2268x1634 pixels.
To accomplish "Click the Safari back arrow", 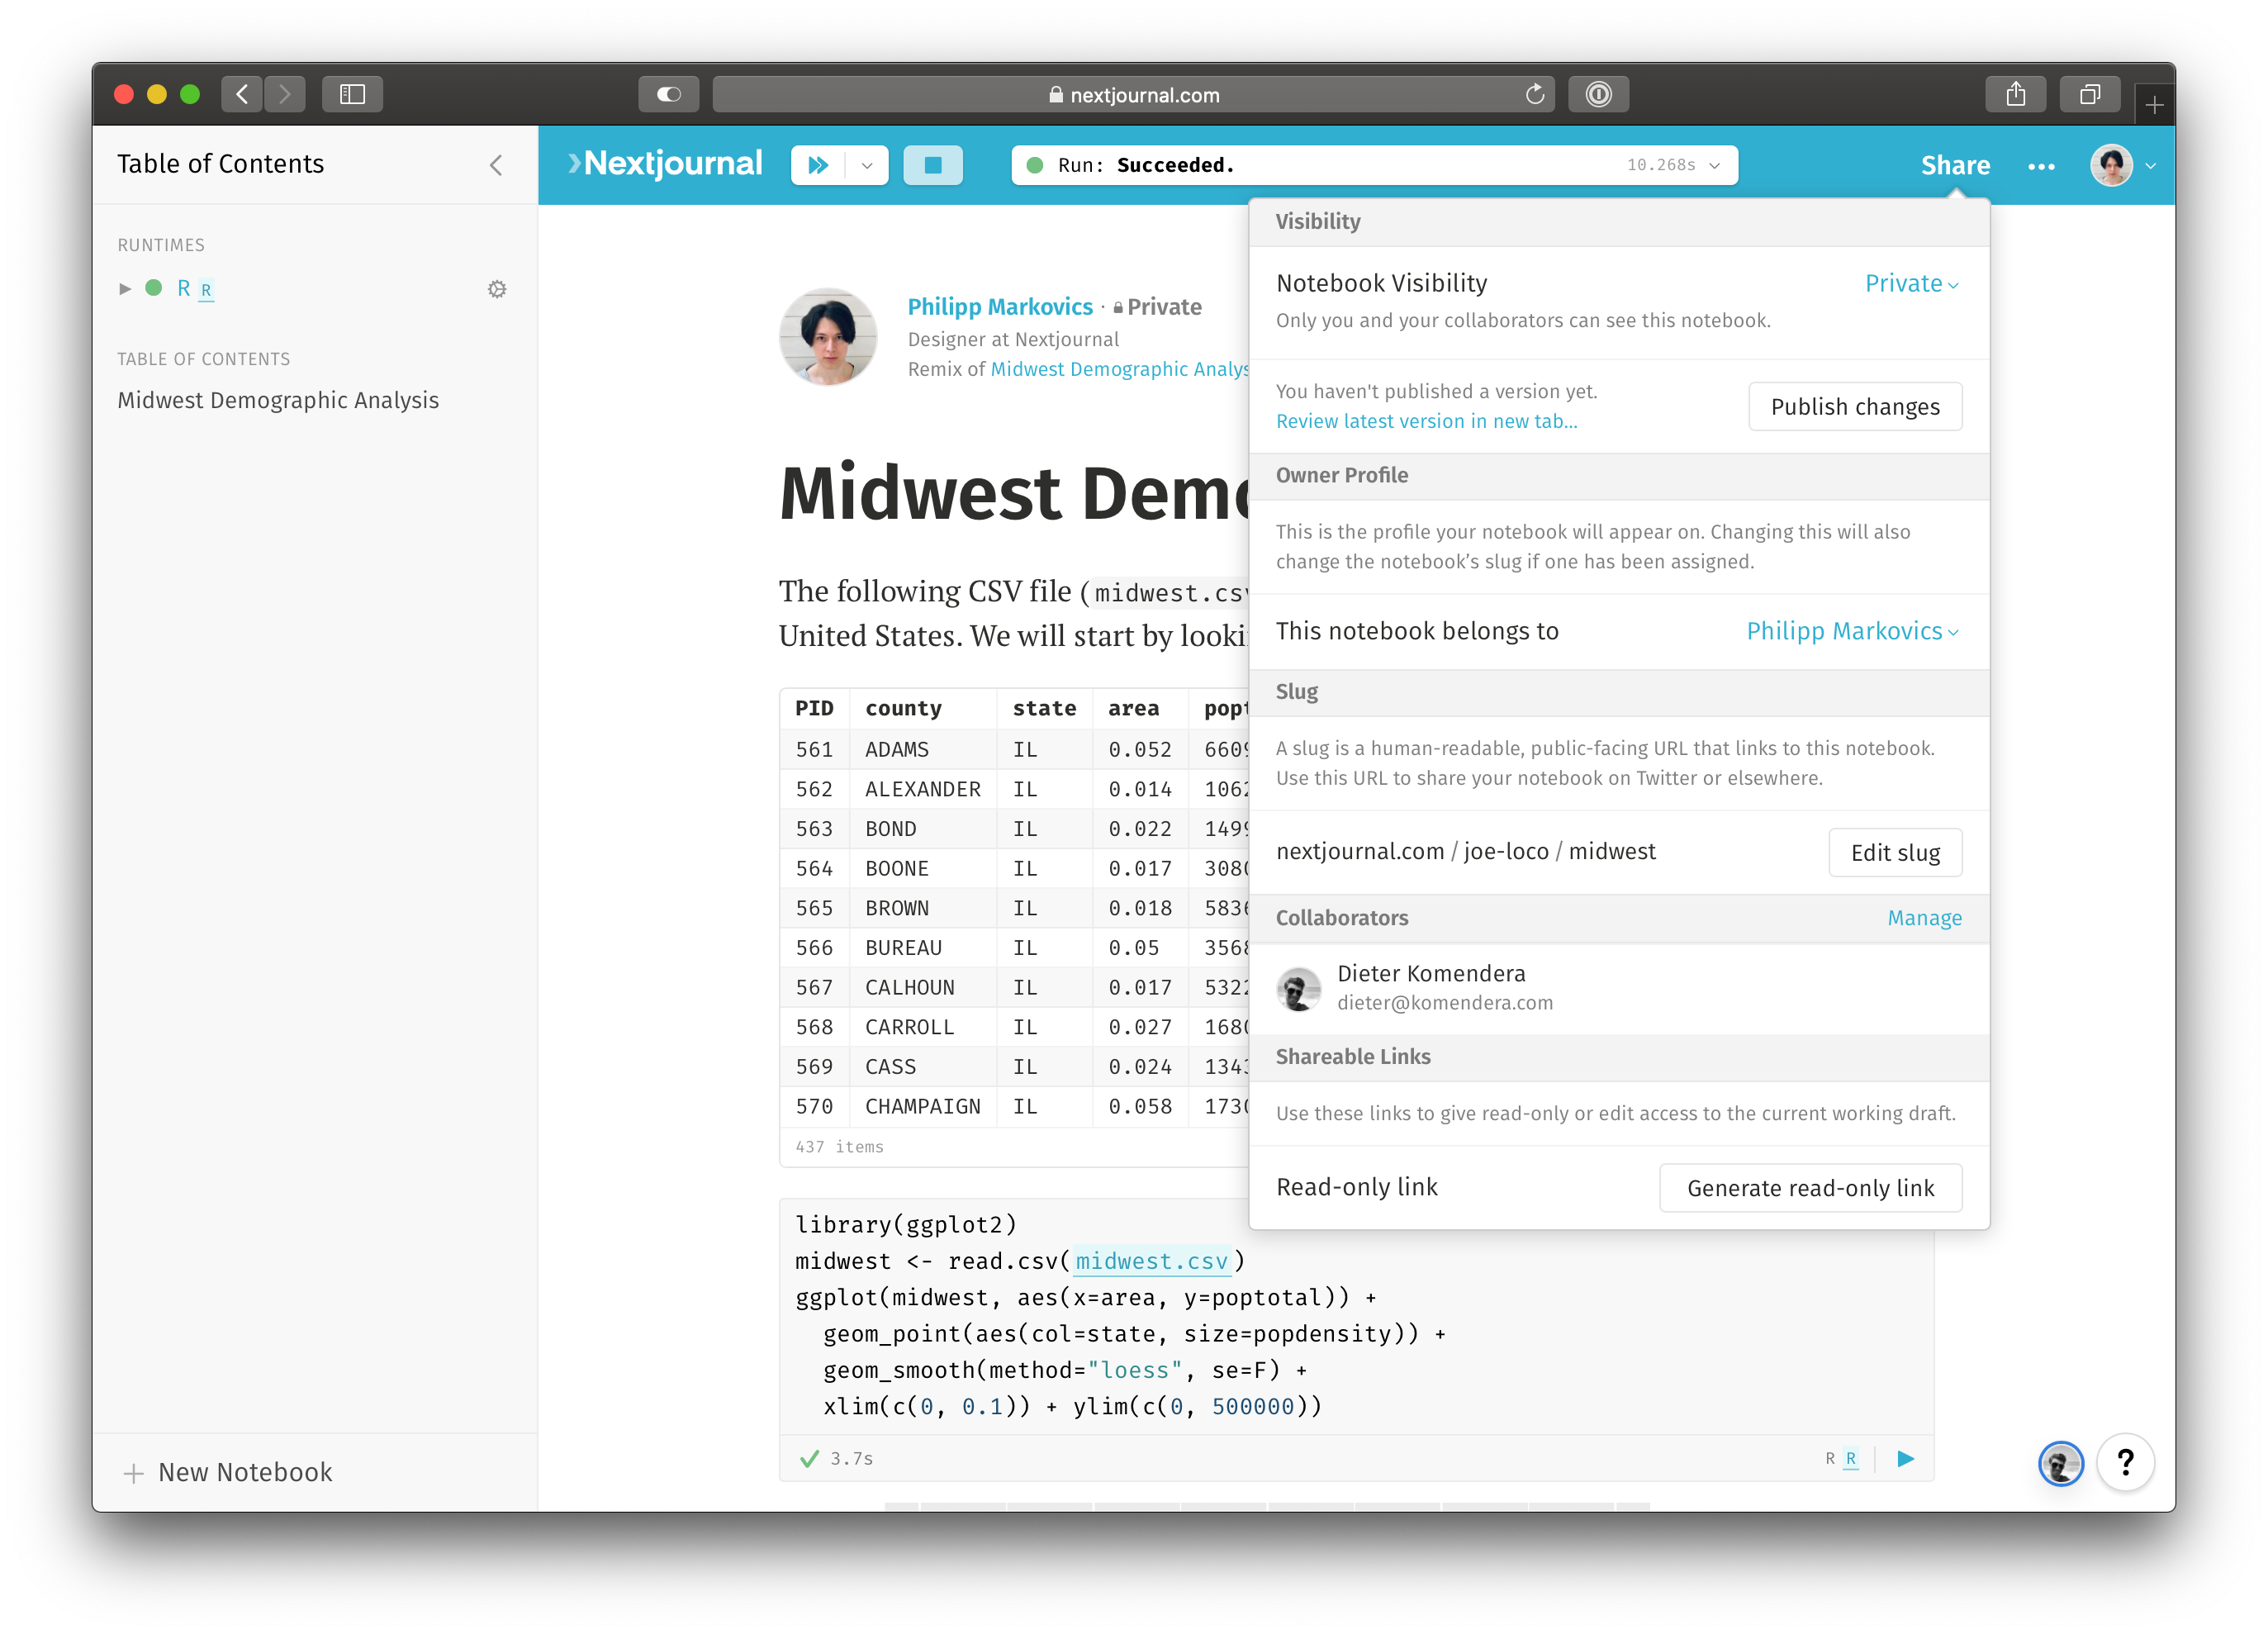I will point(242,94).
